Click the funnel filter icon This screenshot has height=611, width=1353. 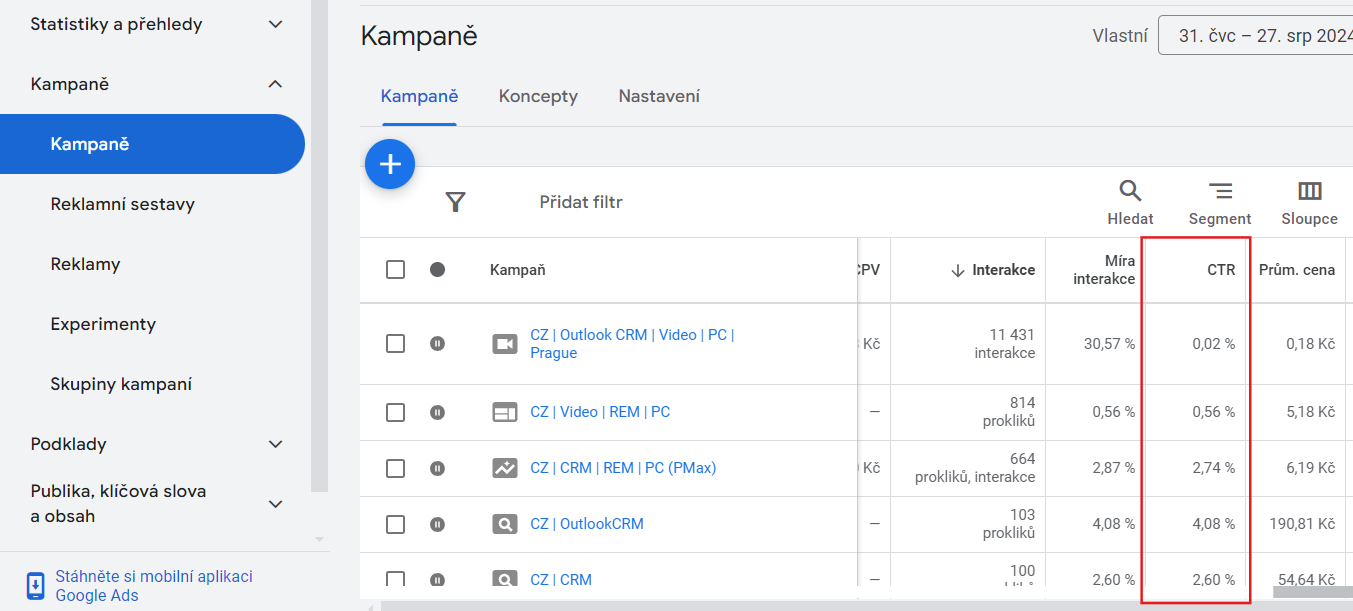tap(456, 202)
